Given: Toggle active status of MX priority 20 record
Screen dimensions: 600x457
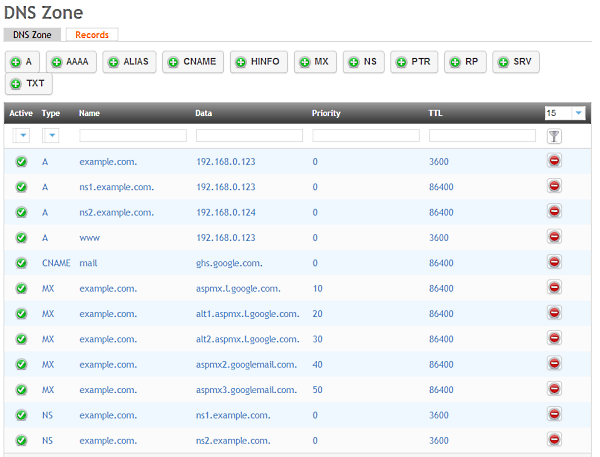Looking at the screenshot, I should [21, 314].
